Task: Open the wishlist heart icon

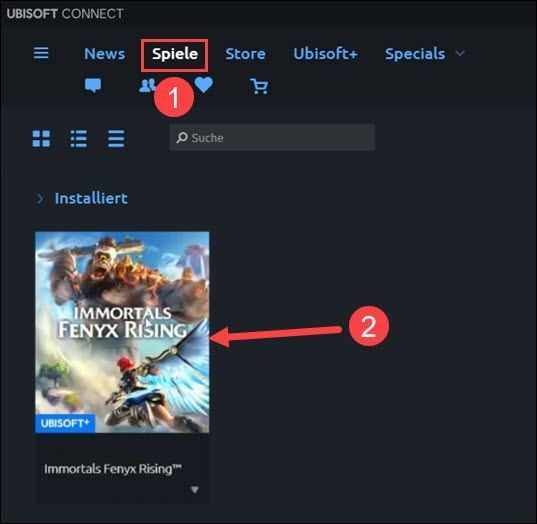Action: coord(204,84)
